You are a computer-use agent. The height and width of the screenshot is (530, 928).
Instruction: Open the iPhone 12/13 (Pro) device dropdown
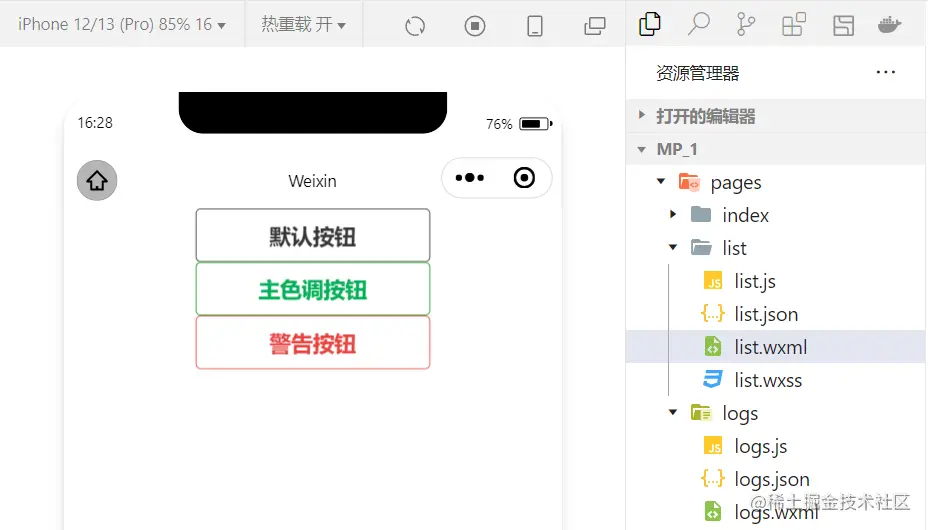[122, 24]
